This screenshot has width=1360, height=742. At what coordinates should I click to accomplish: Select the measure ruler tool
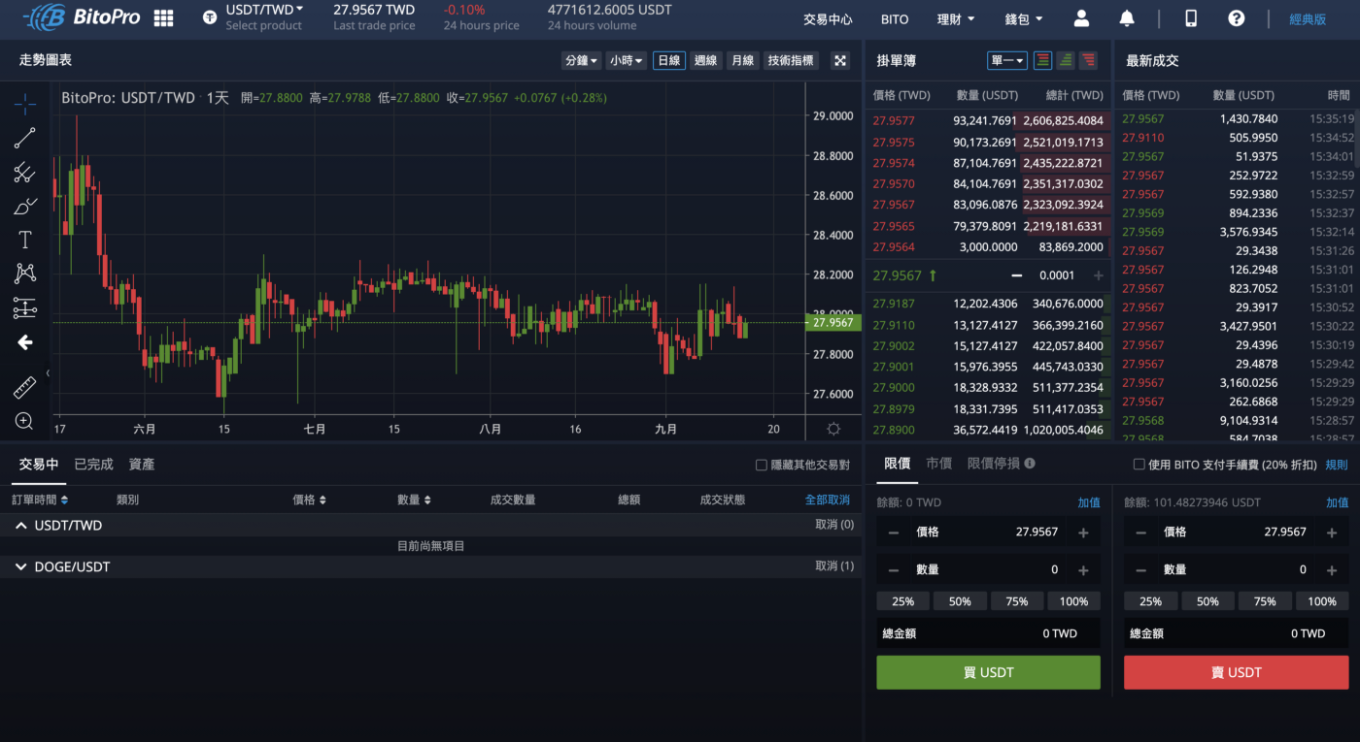pyautogui.click(x=24, y=387)
